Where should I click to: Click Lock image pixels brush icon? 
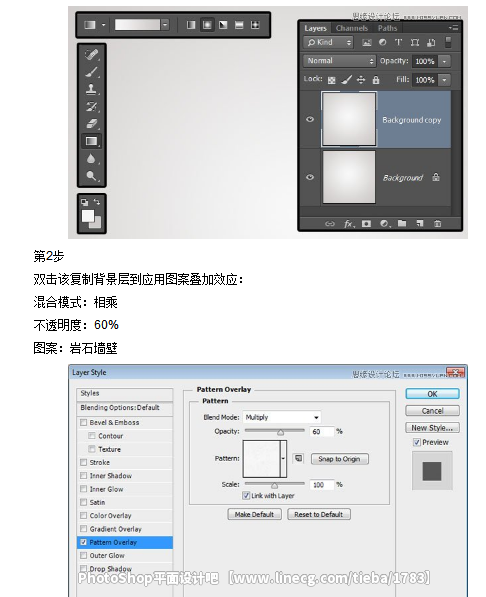click(x=347, y=80)
